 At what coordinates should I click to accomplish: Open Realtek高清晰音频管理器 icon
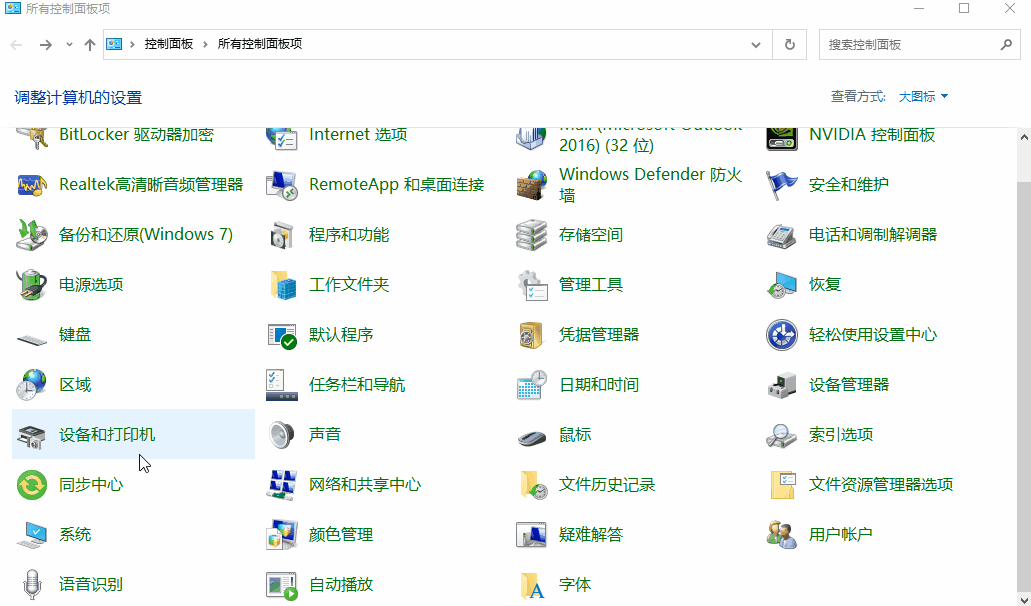[x=32, y=185]
